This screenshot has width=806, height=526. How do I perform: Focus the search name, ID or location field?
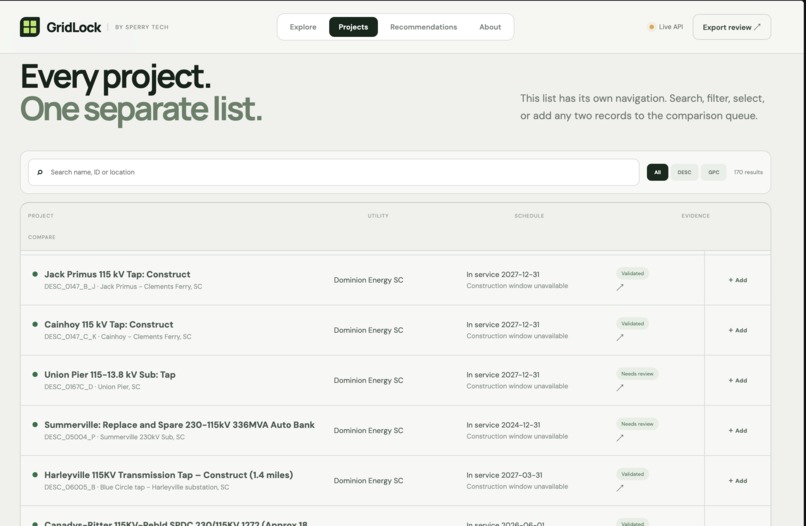(x=334, y=172)
